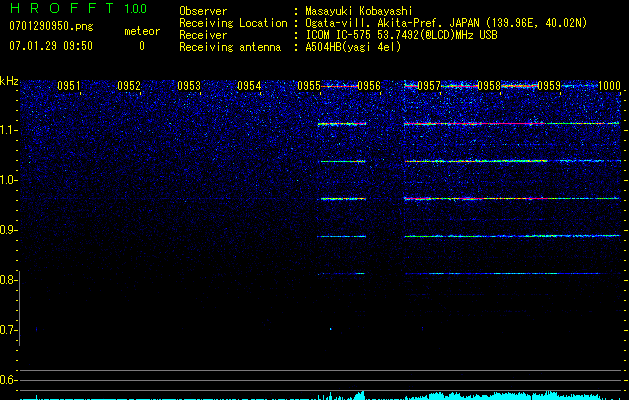Select the file name 0701290950.png
Image resolution: width=629 pixels, height=400 pixels.
pos(51,26)
